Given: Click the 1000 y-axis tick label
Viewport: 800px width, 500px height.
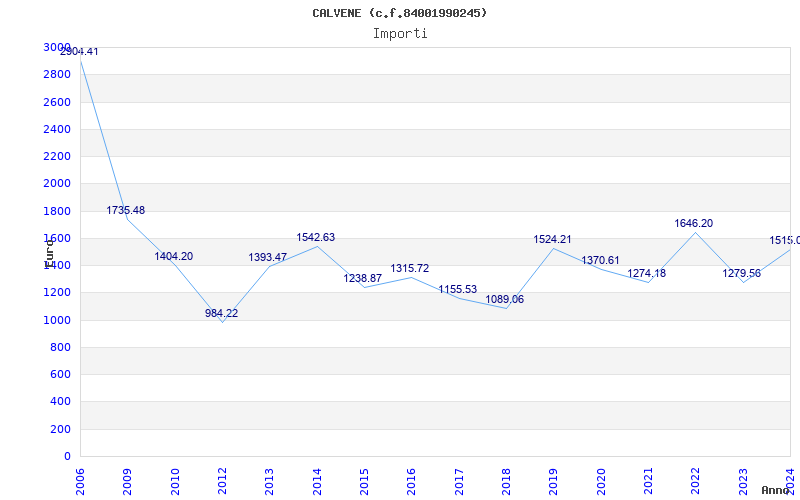Looking at the screenshot, I should [x=57, y=320].
